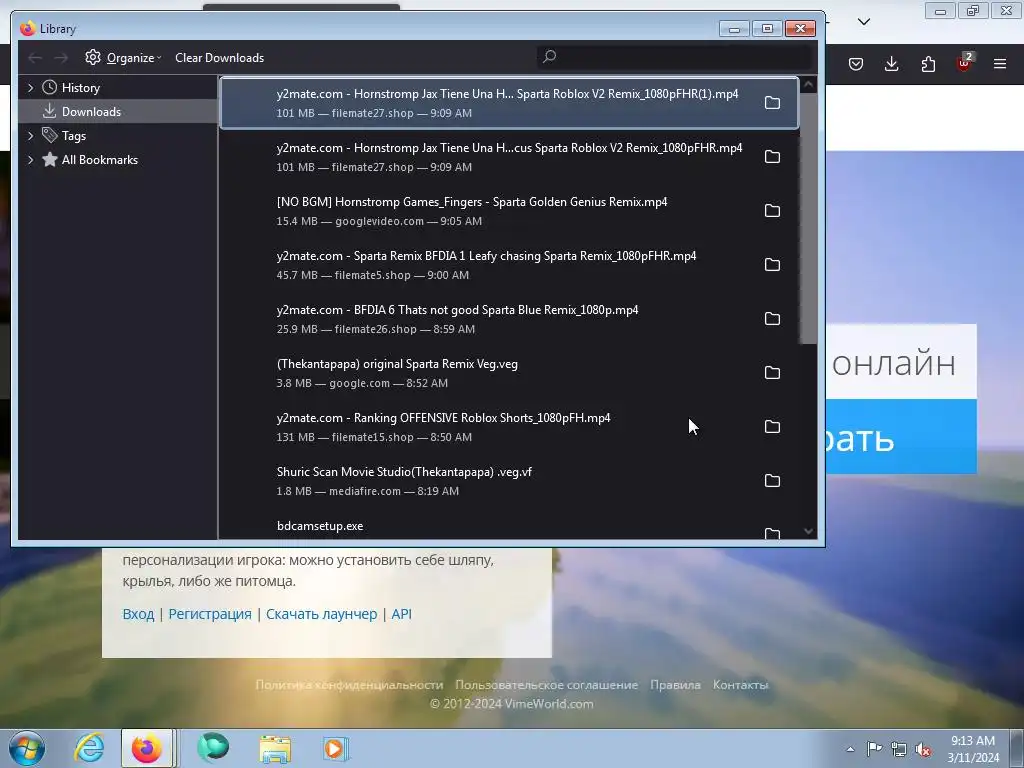Show folder for Hornstromp Remix_1080pFHR.mp4 download
Screen dimensions: 1024x768
[772, 157]
